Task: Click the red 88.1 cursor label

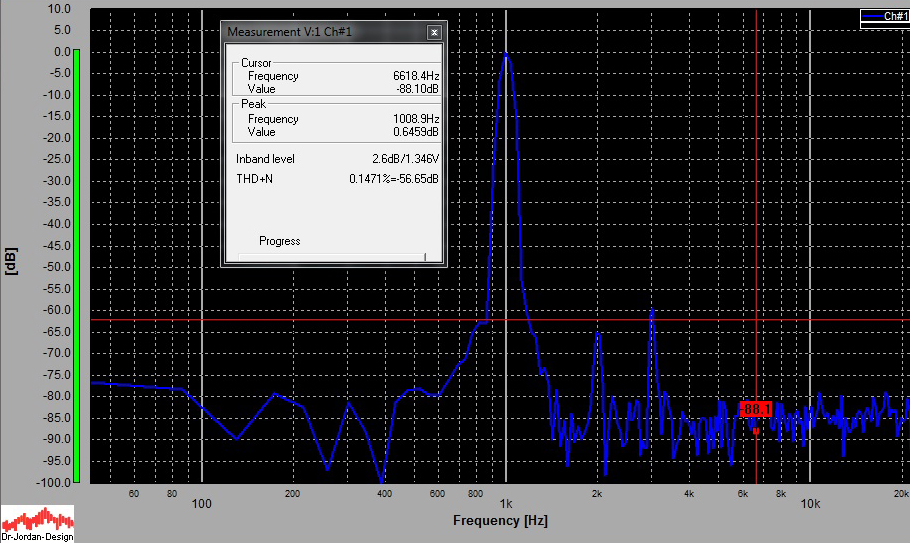Action: (756, 409)
